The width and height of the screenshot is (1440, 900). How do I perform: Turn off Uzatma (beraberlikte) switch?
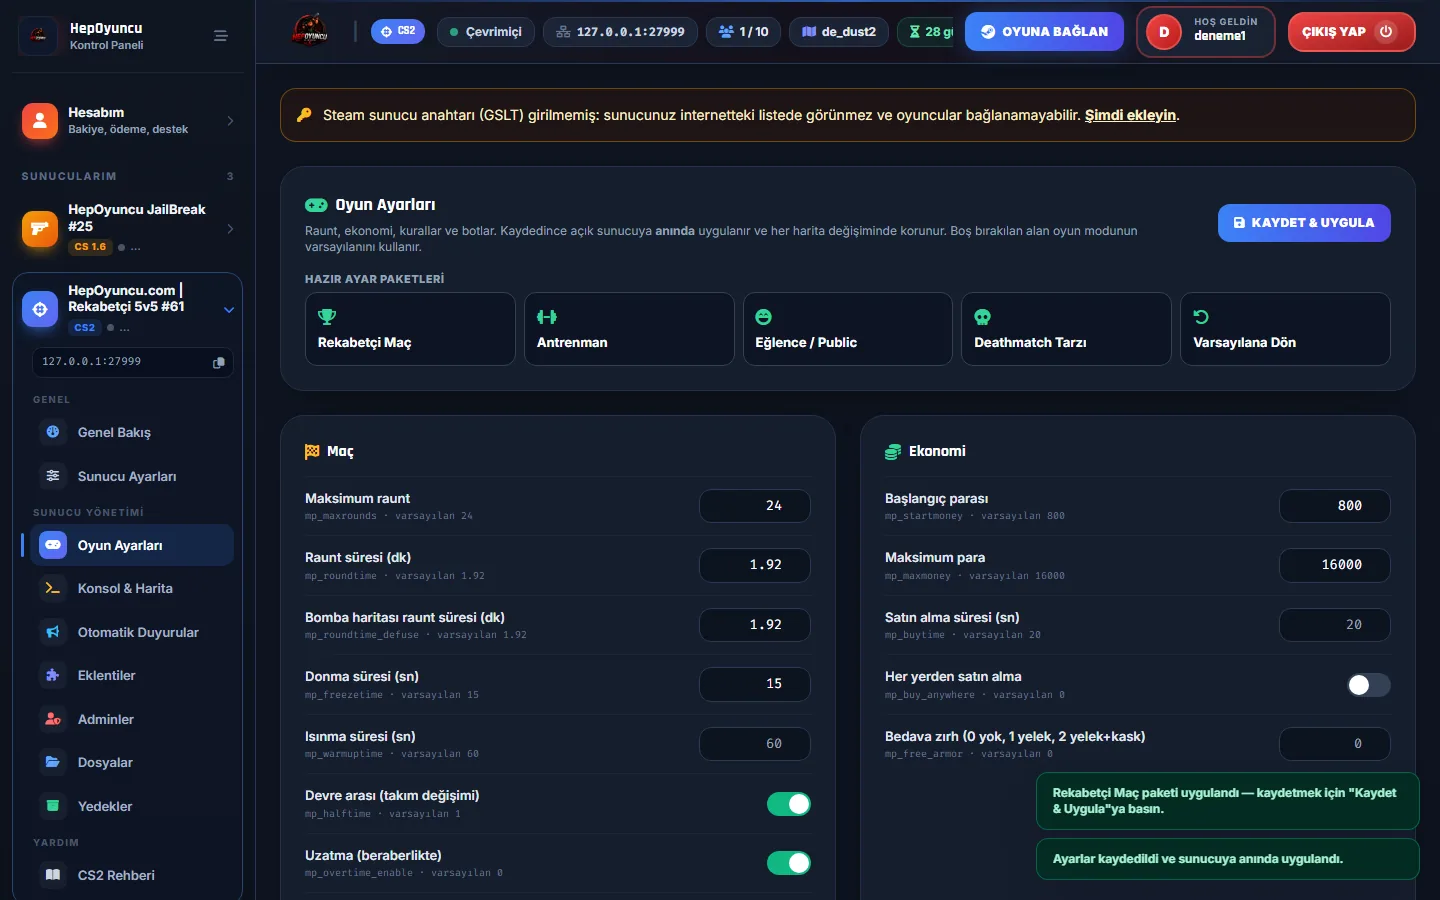pos(789,863)
